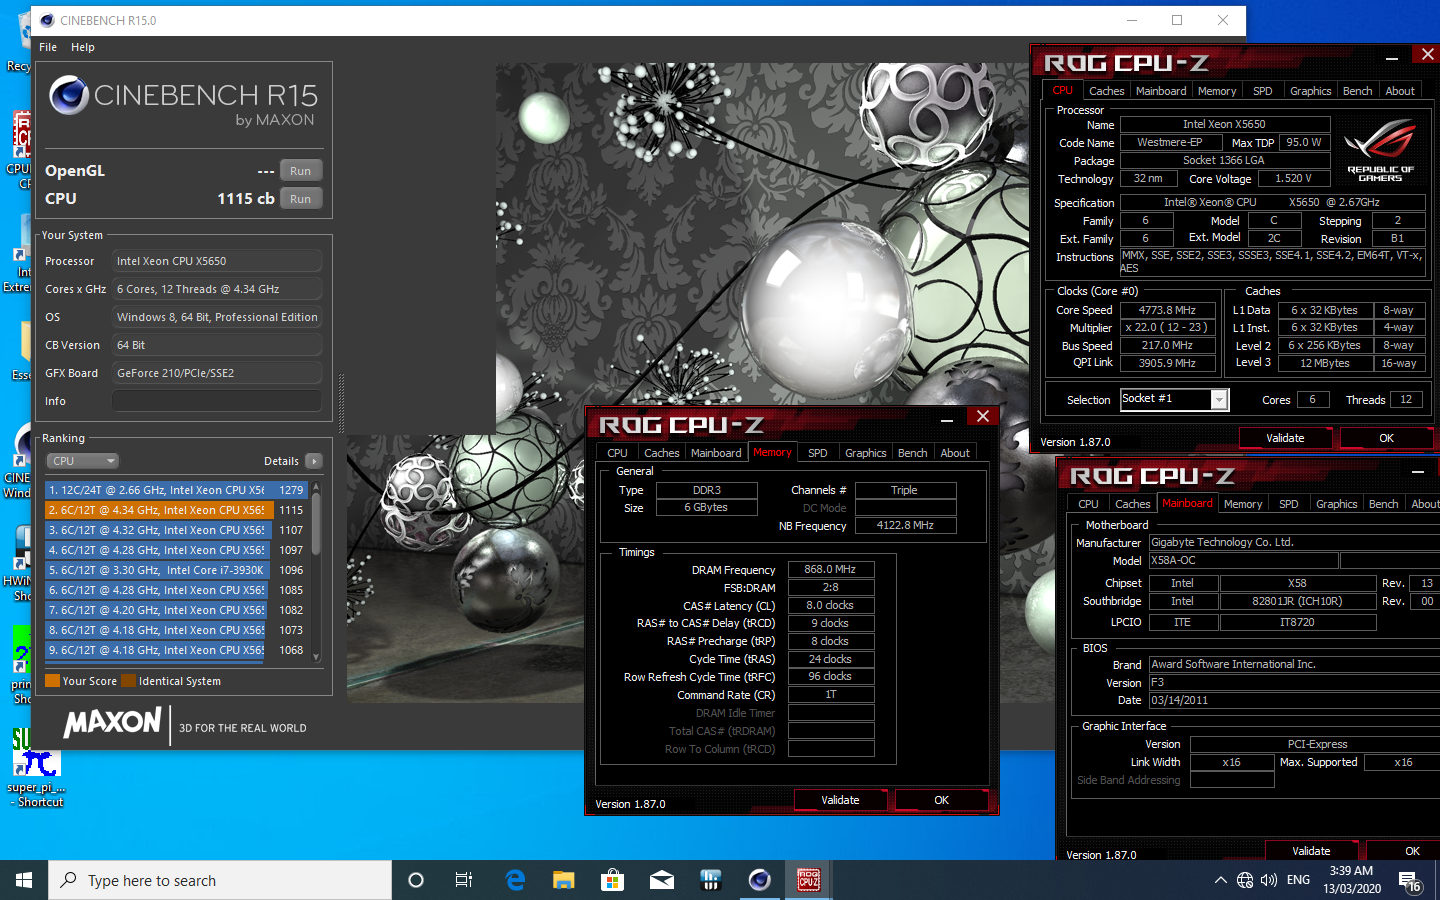Open File Explorer from taskbar

pyautogui.click(x=564, y=880)
